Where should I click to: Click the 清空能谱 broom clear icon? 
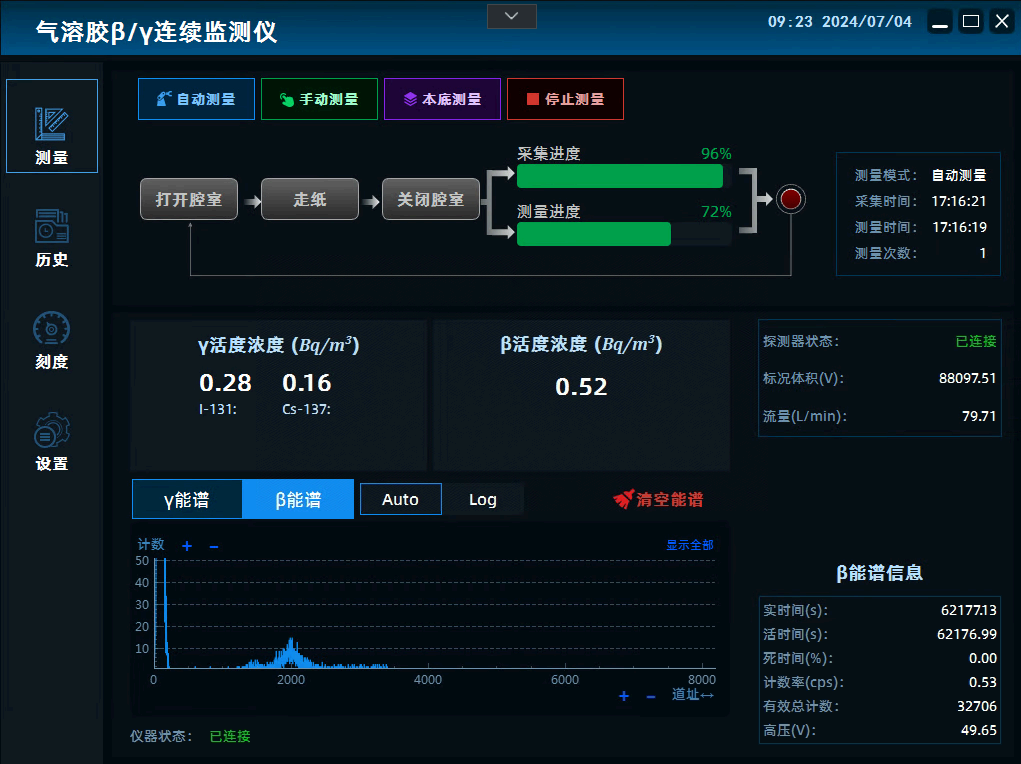click(624, 499)
